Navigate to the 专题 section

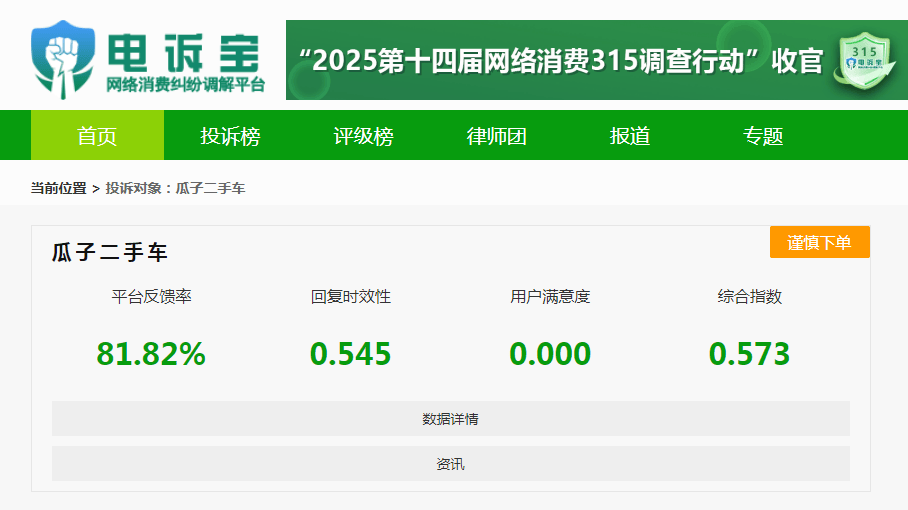click(x=763, y=136)
